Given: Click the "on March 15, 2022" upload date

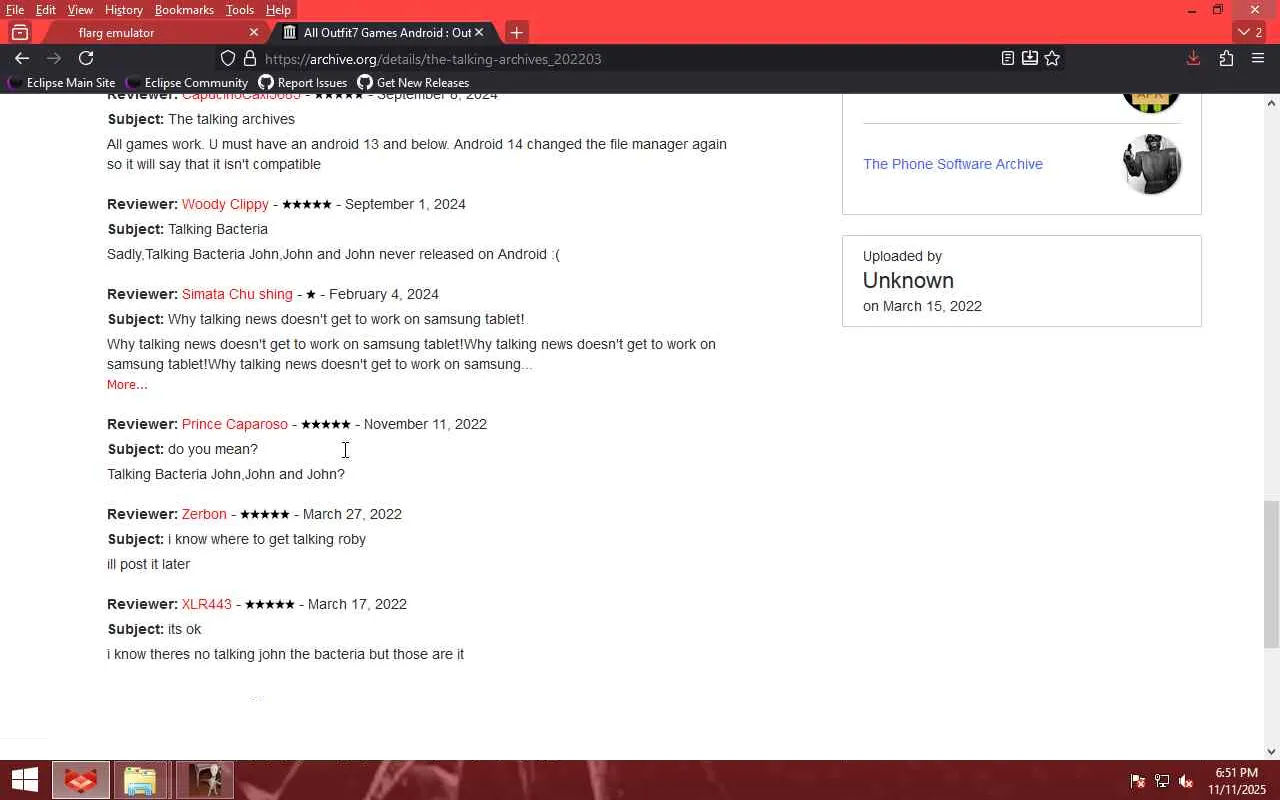Looking at the screenshot, I should tap(922, 306).
